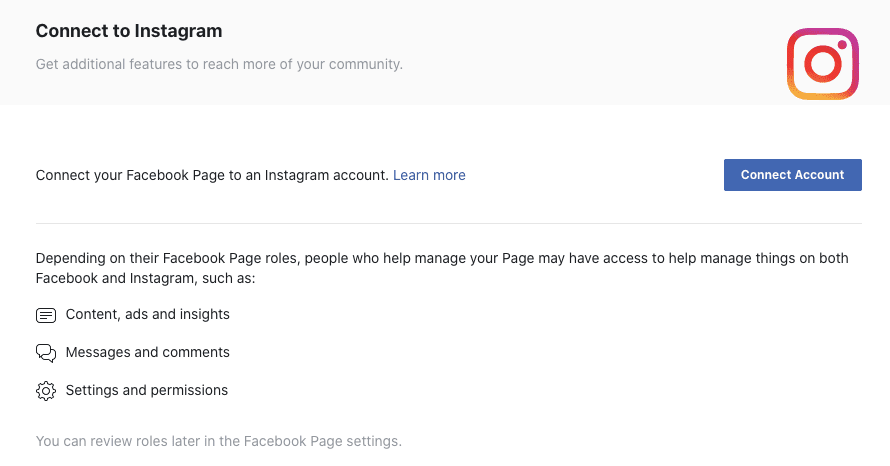Viewport: 890px width, 466px height.
Task: Select the Connect to Instagram heading
Action: point(129,31)
